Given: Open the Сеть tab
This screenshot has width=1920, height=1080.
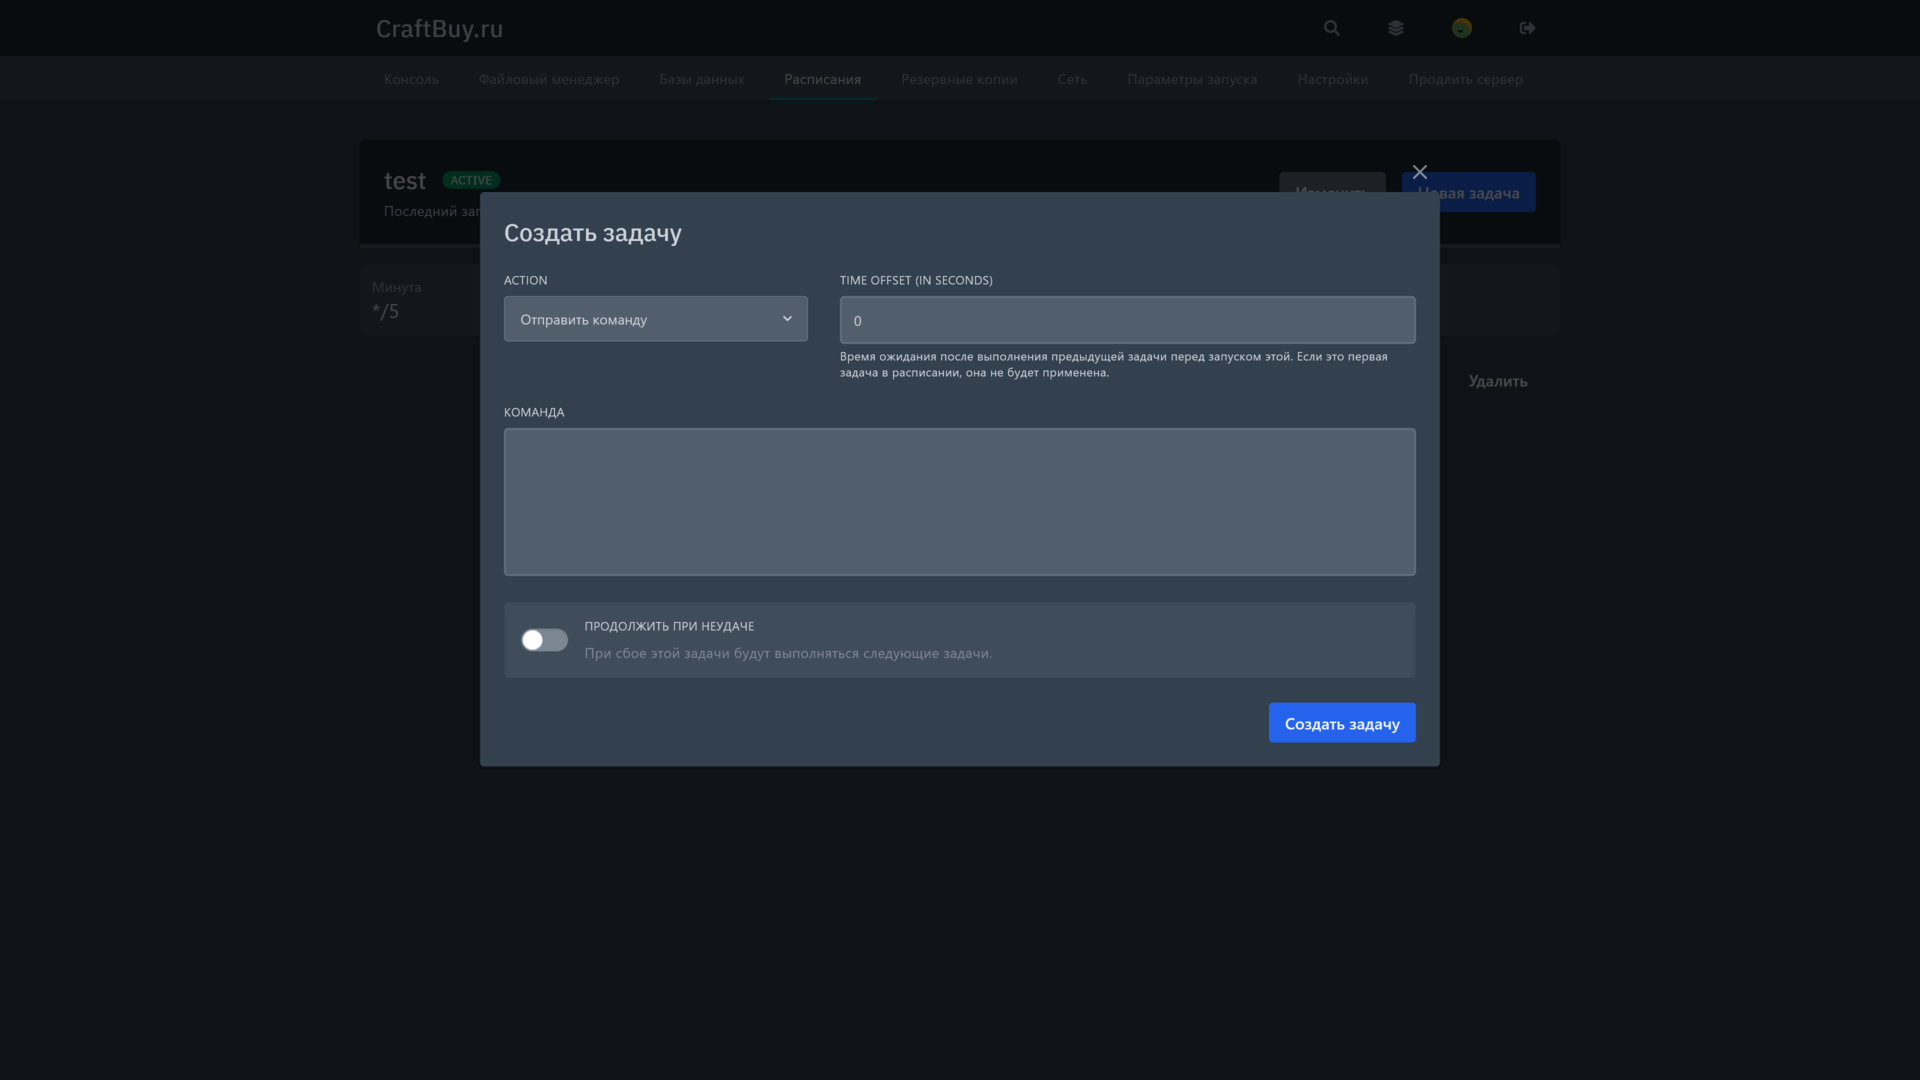Looking at the screenshot, I should (1072, 79).
